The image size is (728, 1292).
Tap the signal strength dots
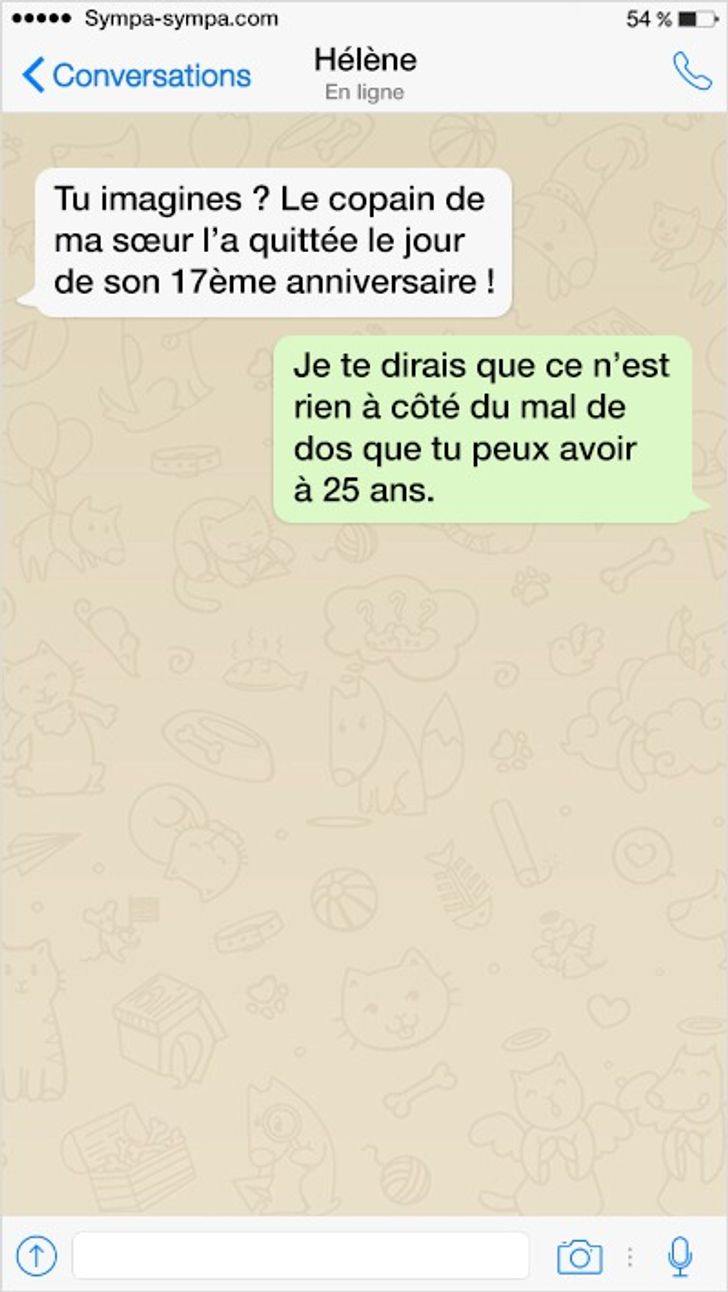click(39, 19)
